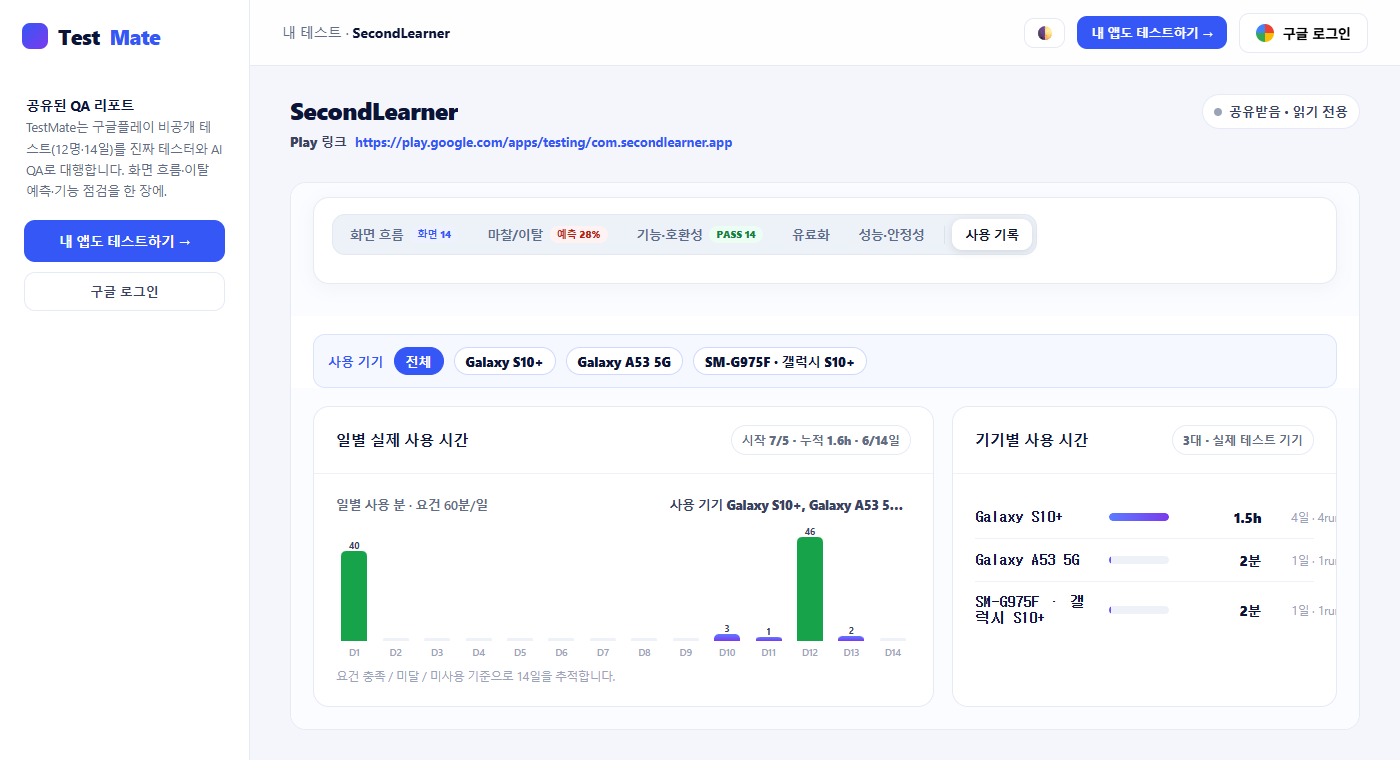Click 기기별 사용 시간 heading
Viewport: 1400px width, 760px height.
tap(1031, 440)
